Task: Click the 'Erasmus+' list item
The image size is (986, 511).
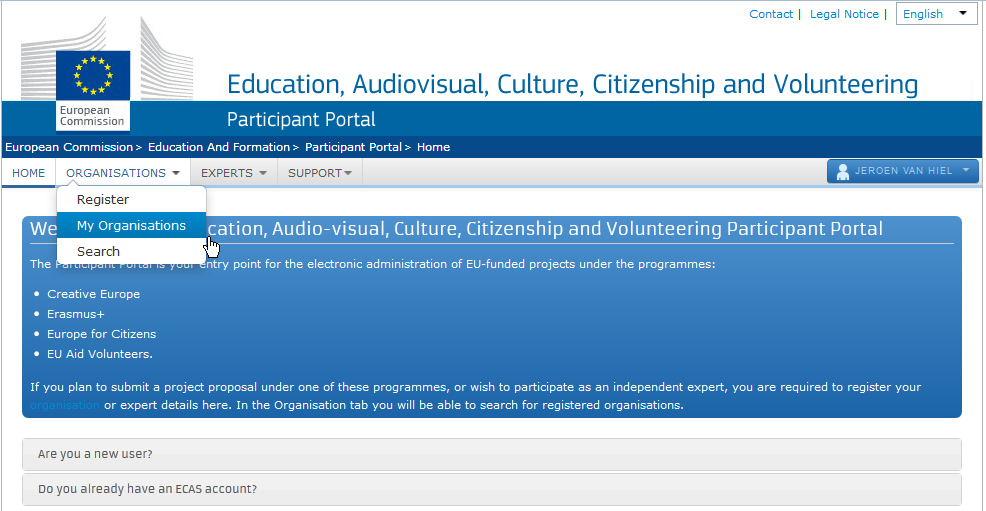Action: (x=75, y=314)
